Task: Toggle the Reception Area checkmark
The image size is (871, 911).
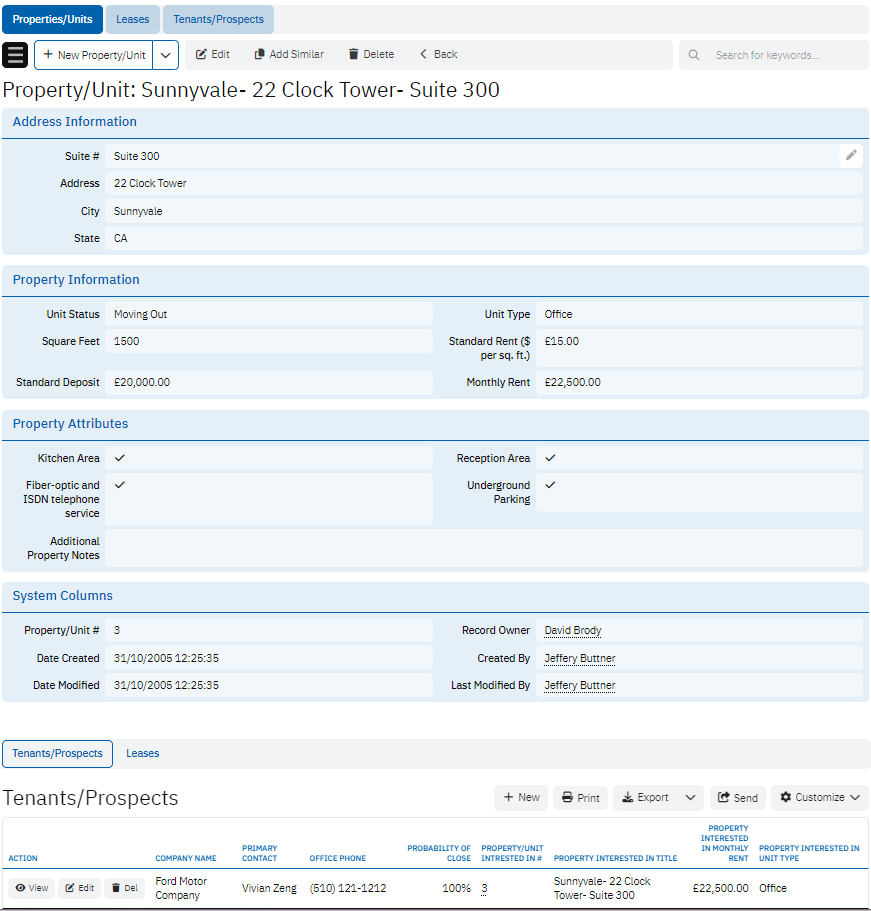Action: (550, 458)
